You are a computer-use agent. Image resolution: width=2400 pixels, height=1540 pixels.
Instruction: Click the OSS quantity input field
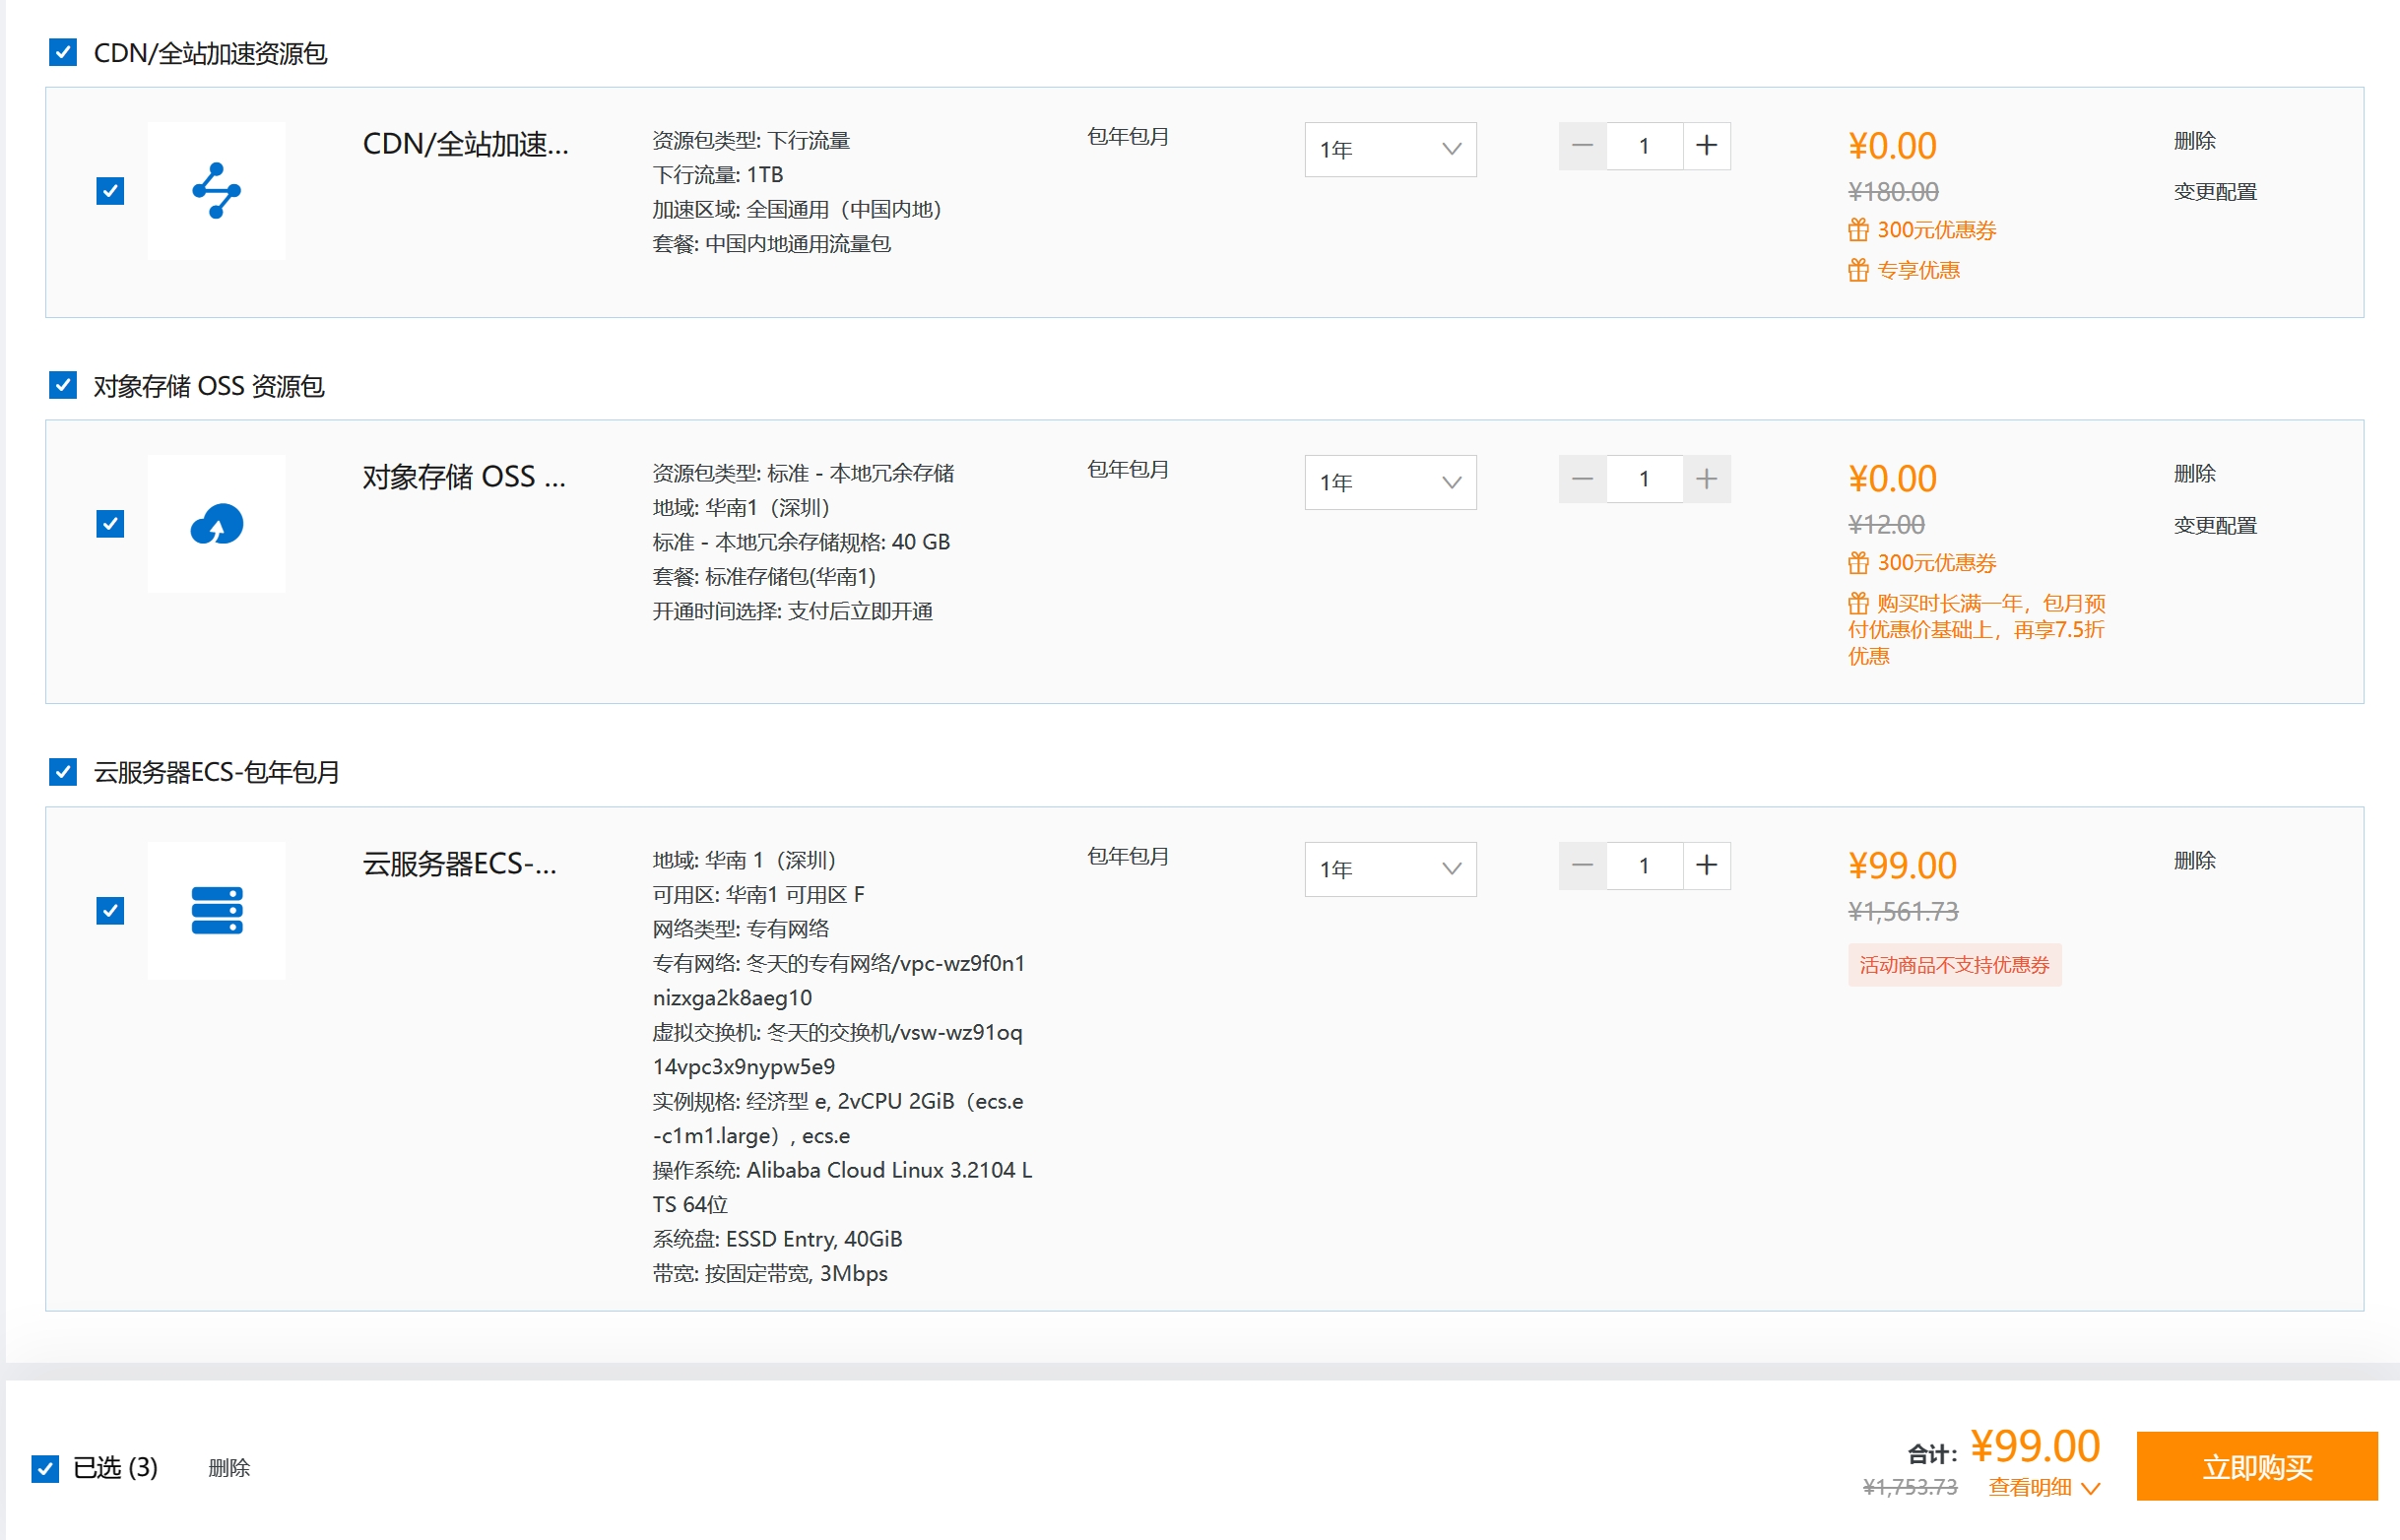click(1644, 479)
